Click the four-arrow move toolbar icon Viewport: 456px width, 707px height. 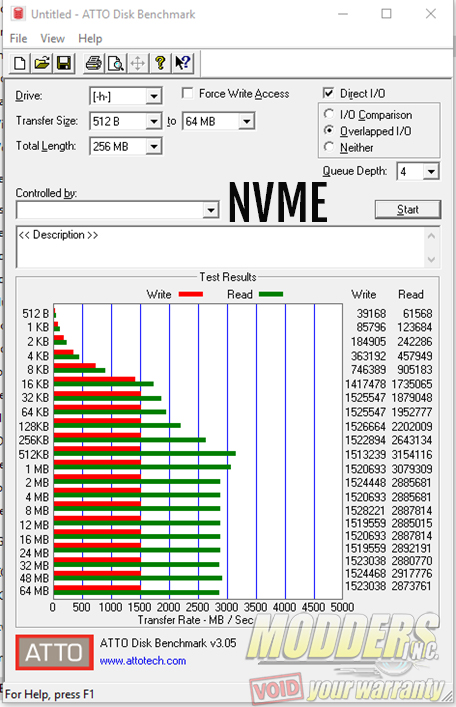click(x=138, y=63)
